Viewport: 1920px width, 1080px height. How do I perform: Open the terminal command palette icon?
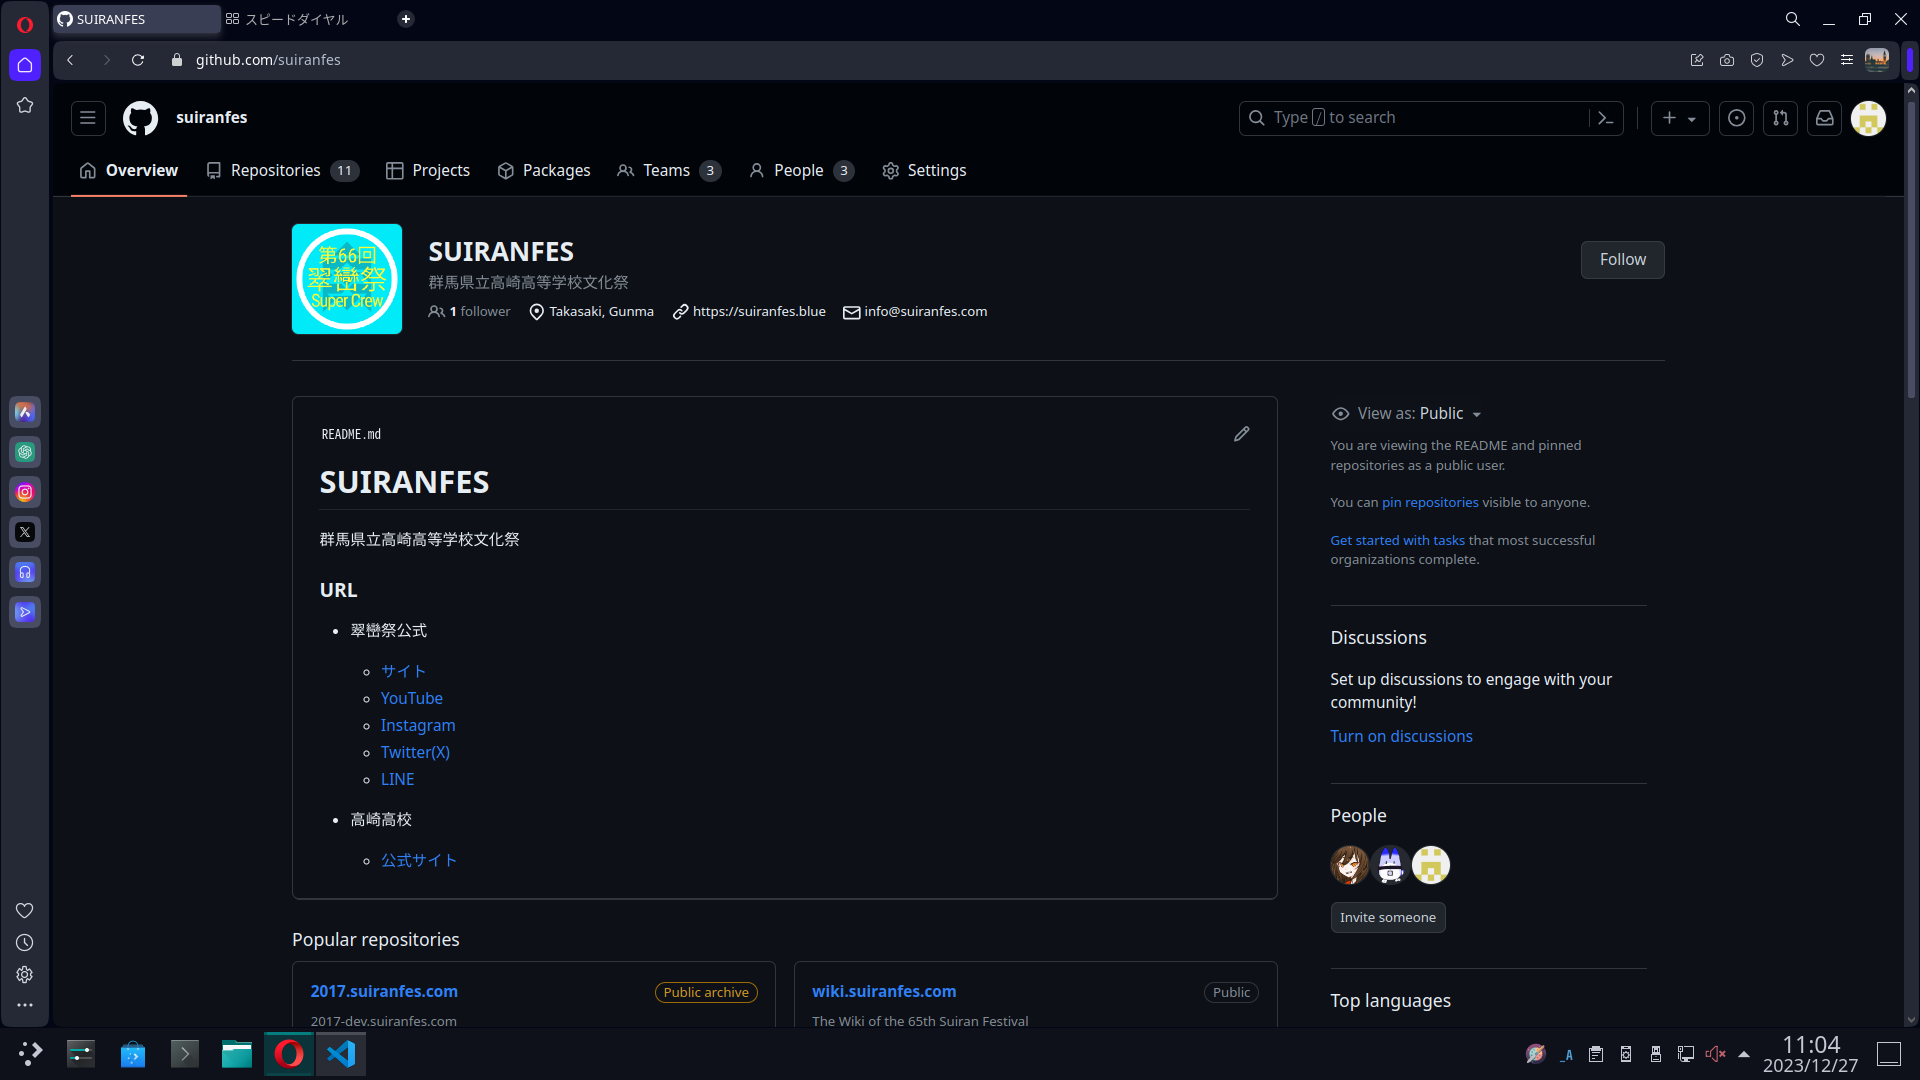coord(1605,117)
